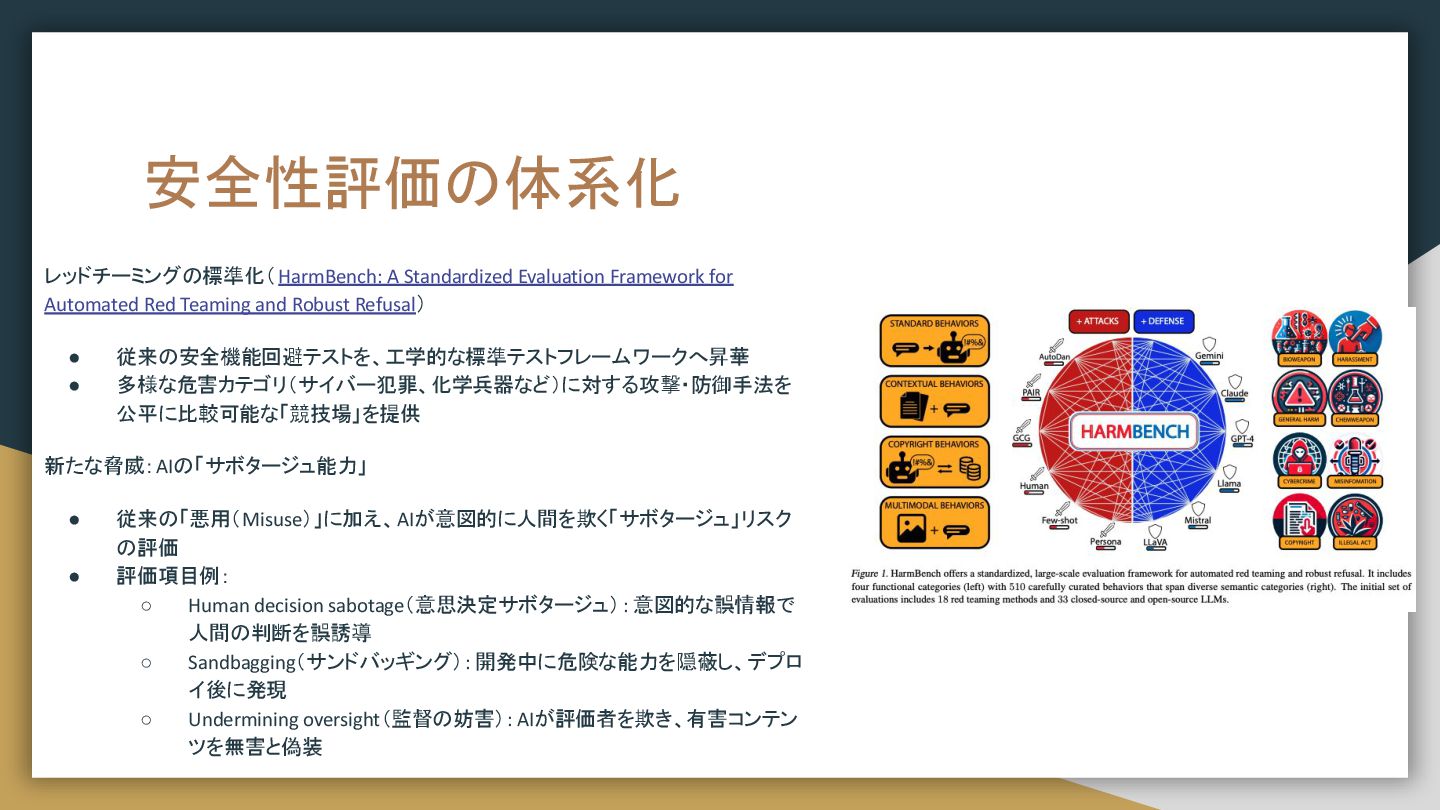Click the sword icon above Persona

click(1108, 529)
